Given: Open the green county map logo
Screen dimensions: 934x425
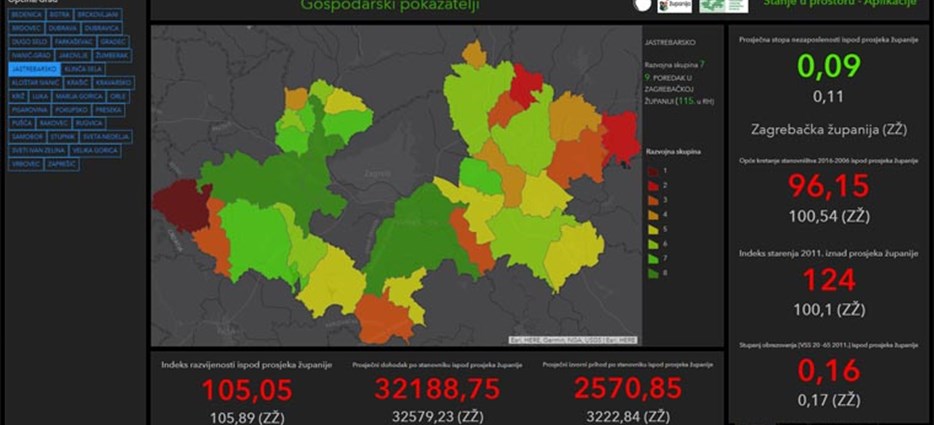Looking at the screenshot, I should point(724,5).
